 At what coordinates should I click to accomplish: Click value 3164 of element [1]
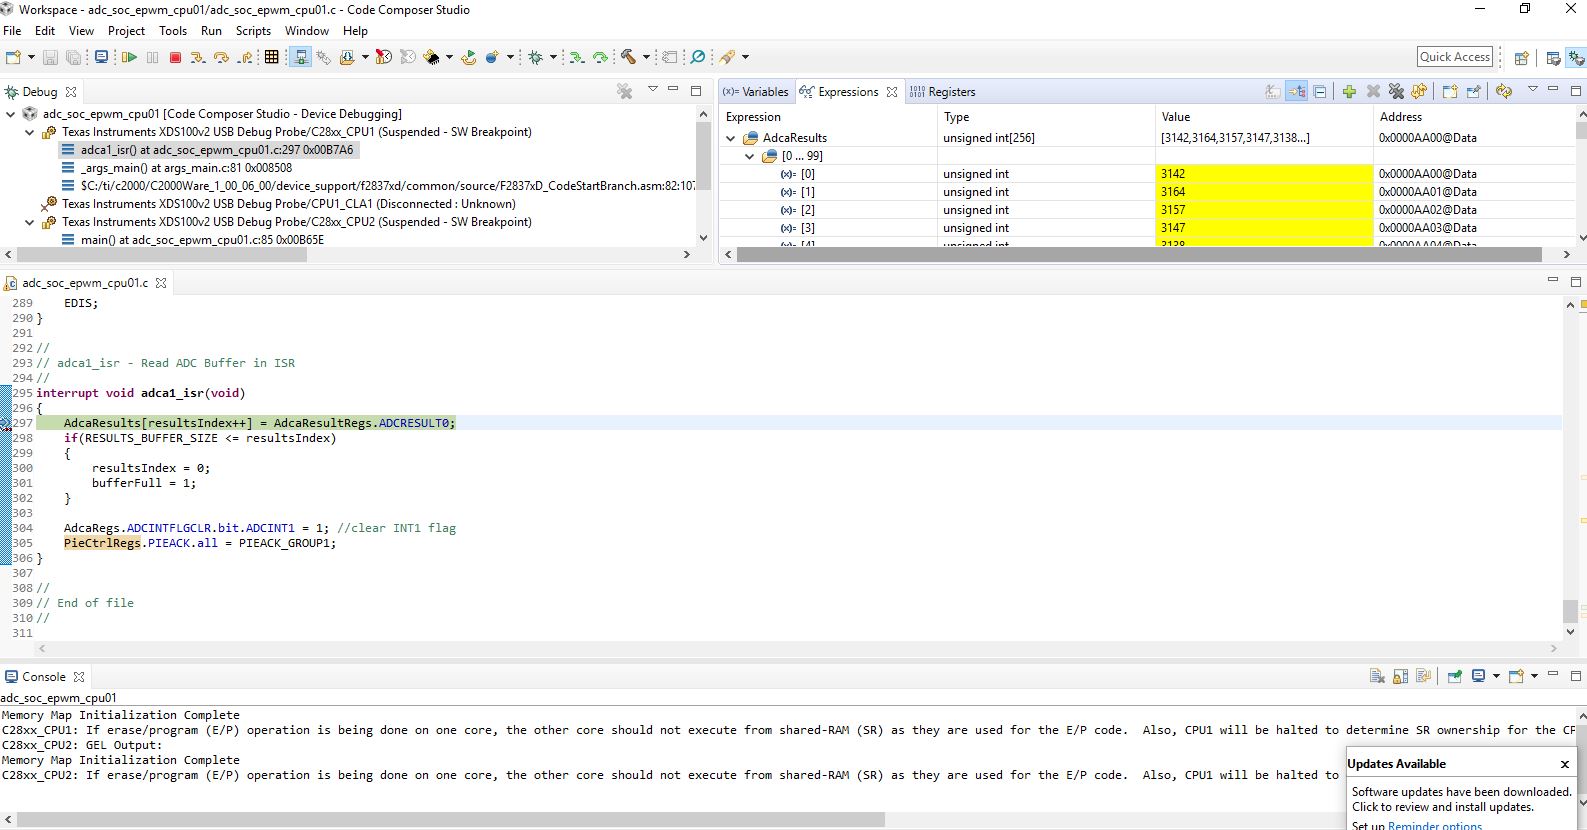1264,192
